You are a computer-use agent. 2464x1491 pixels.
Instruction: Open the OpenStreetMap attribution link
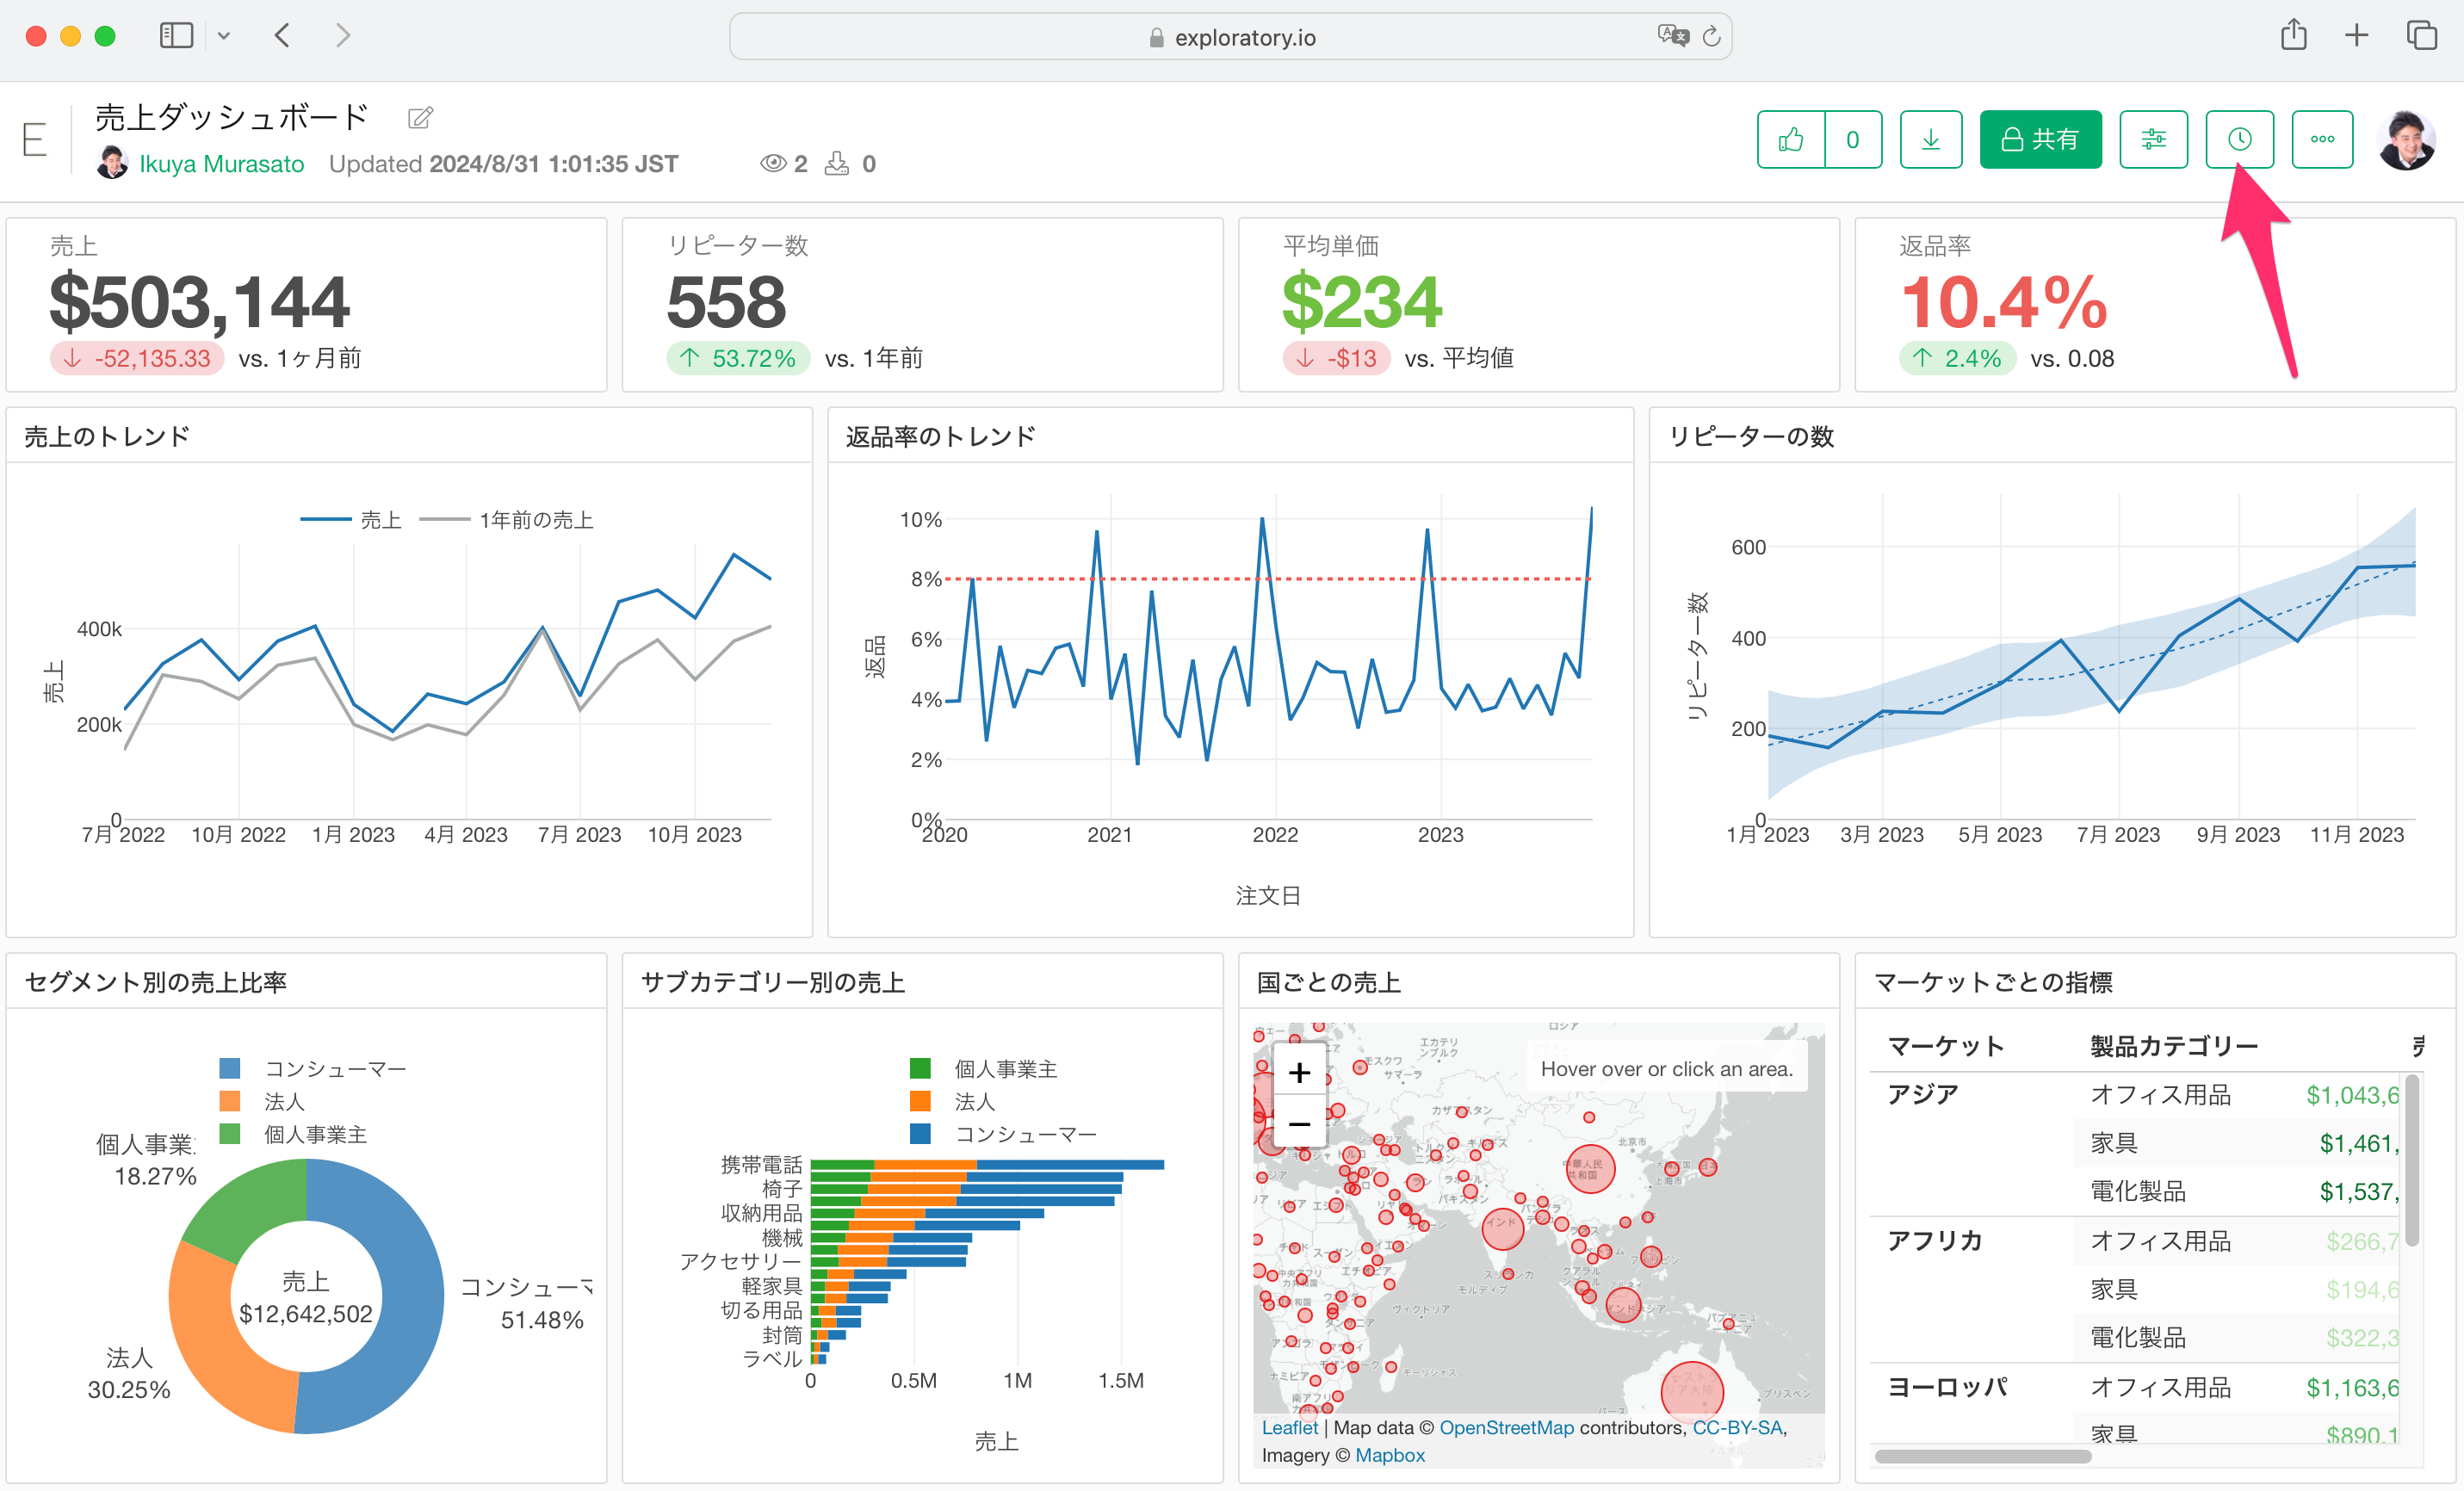point(1506,1427)
